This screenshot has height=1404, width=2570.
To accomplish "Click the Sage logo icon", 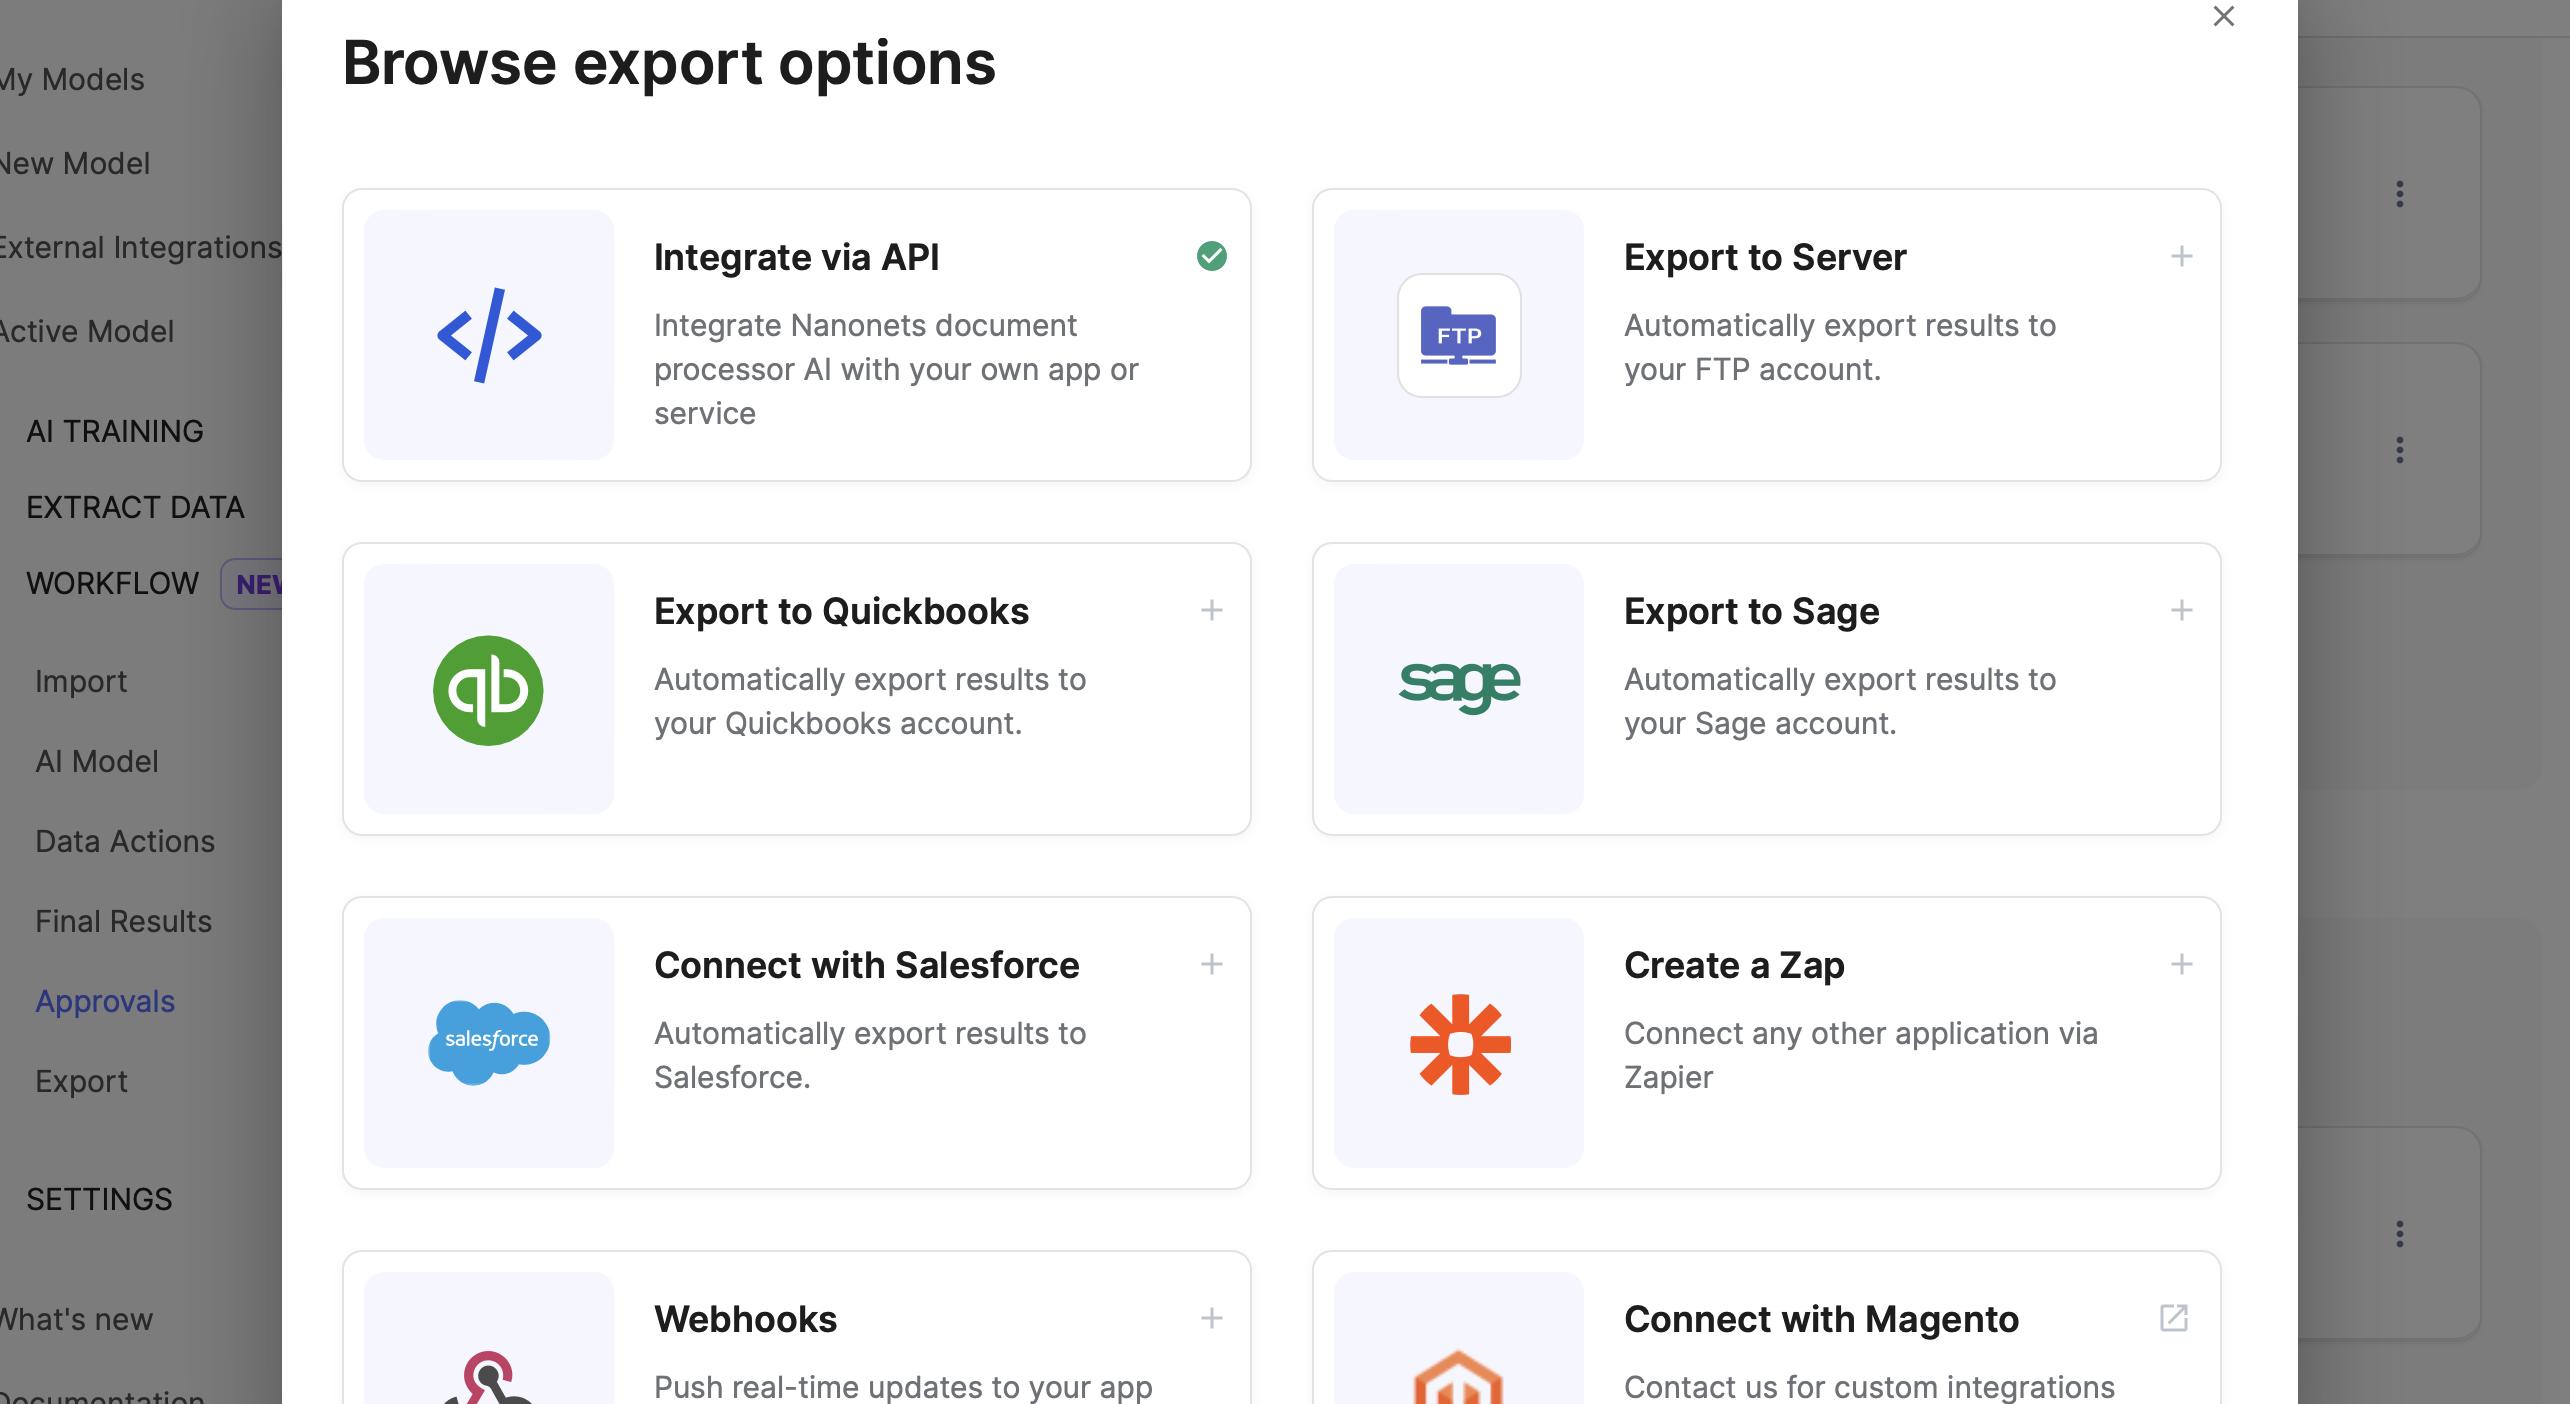I will pyautogui.click(x=1459, y=685).
